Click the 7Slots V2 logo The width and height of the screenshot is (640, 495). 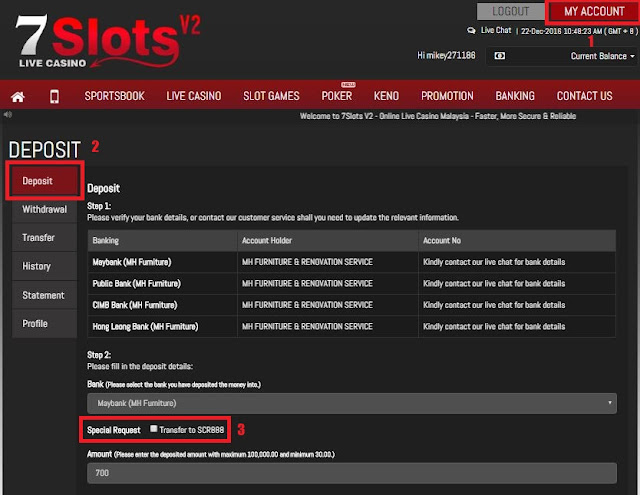pos(108,41)
